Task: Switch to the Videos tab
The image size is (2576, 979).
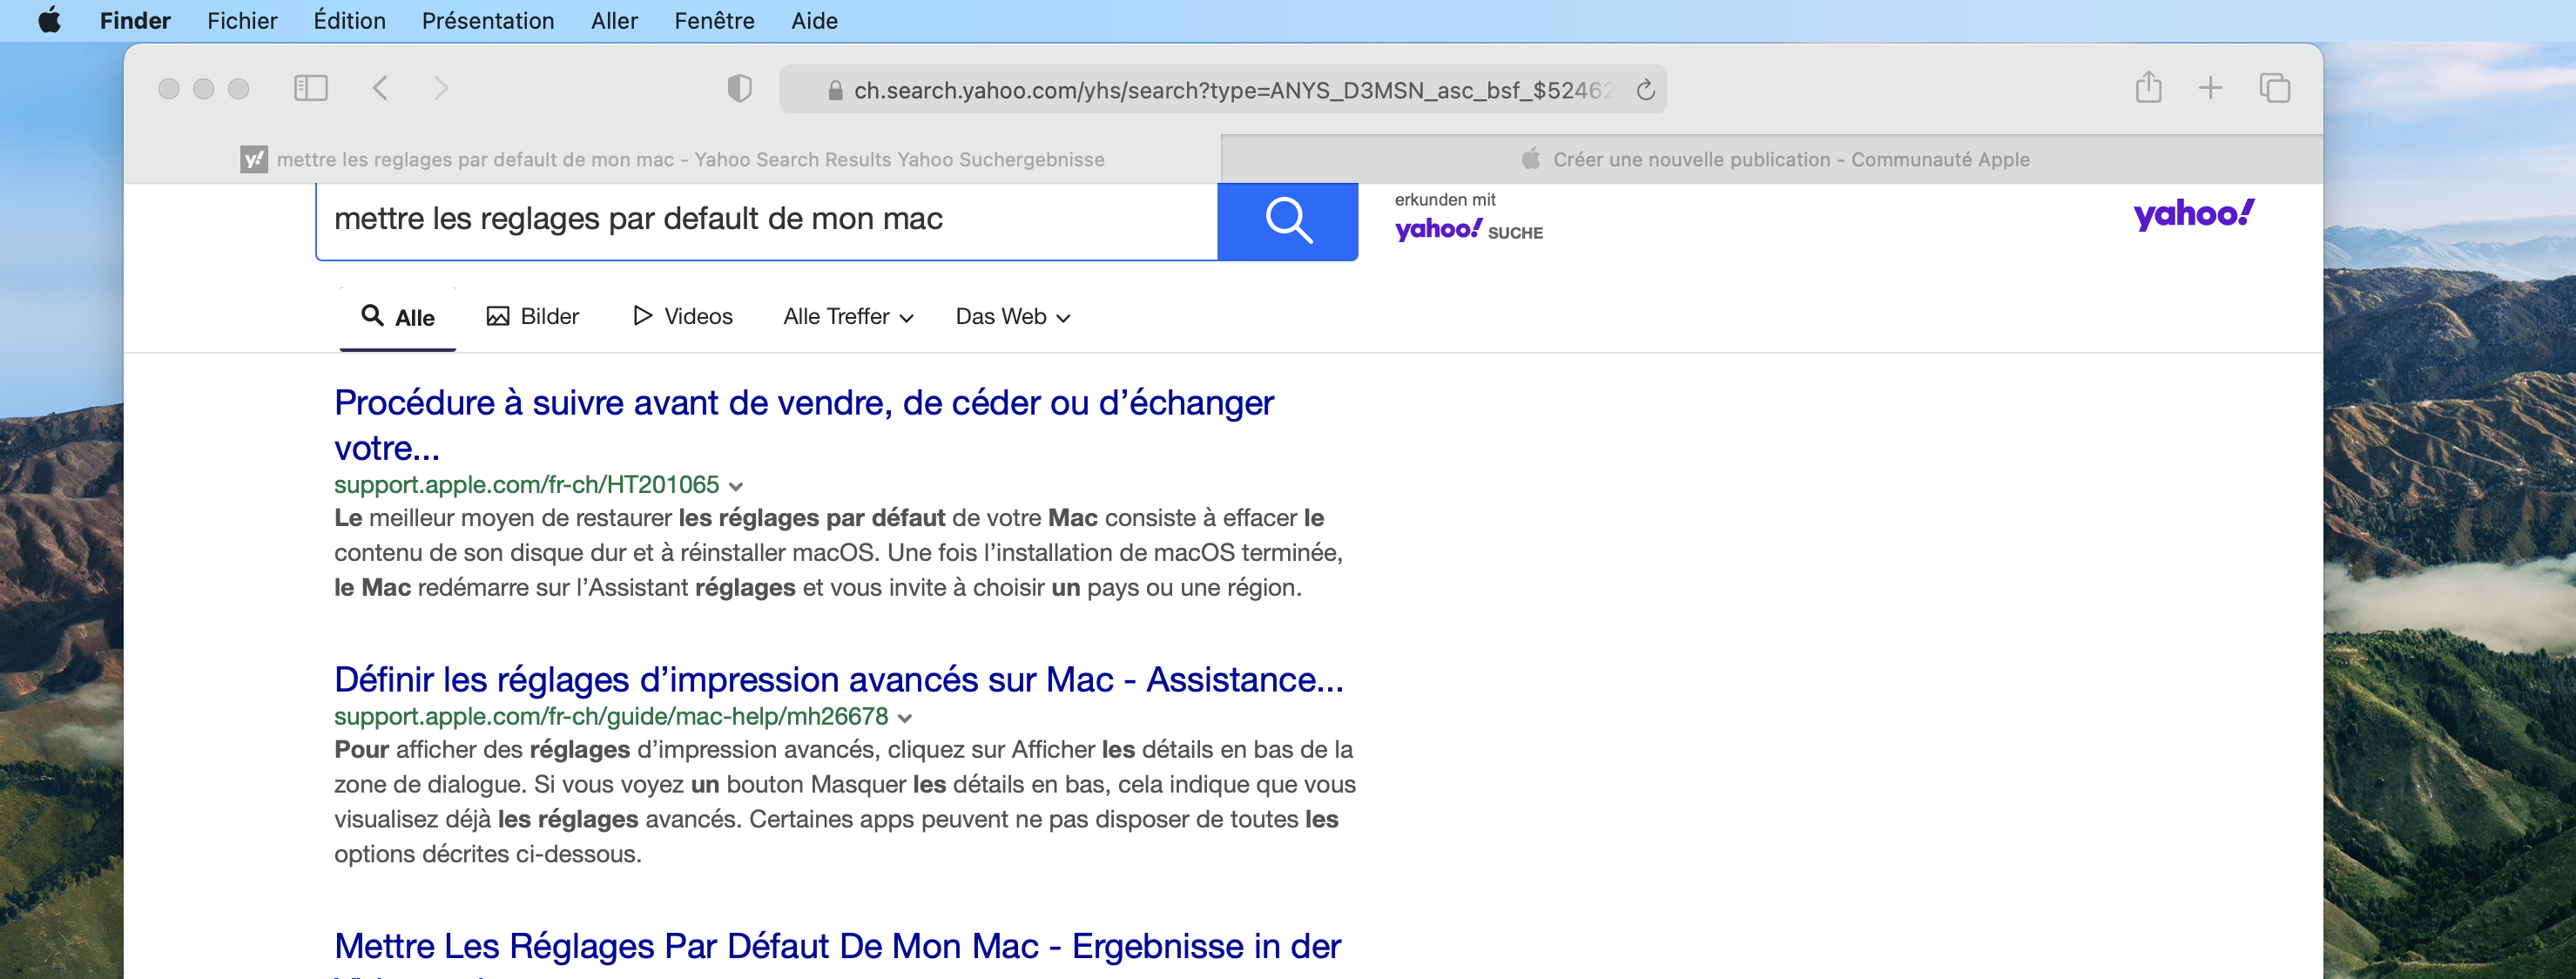Action: 683,317
